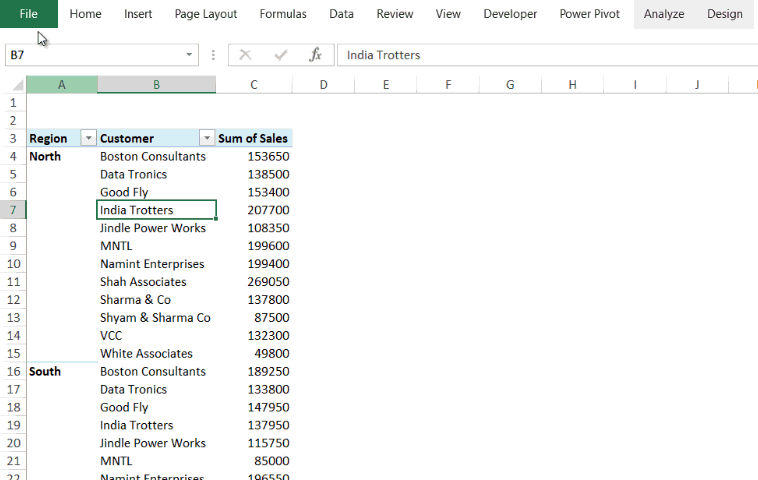Select India Trotters in row 19

[157, 425]
